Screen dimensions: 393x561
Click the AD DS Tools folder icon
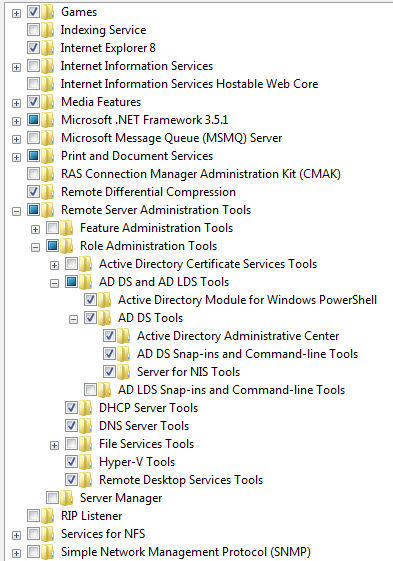pyautogui.click(x=104, y=318)
